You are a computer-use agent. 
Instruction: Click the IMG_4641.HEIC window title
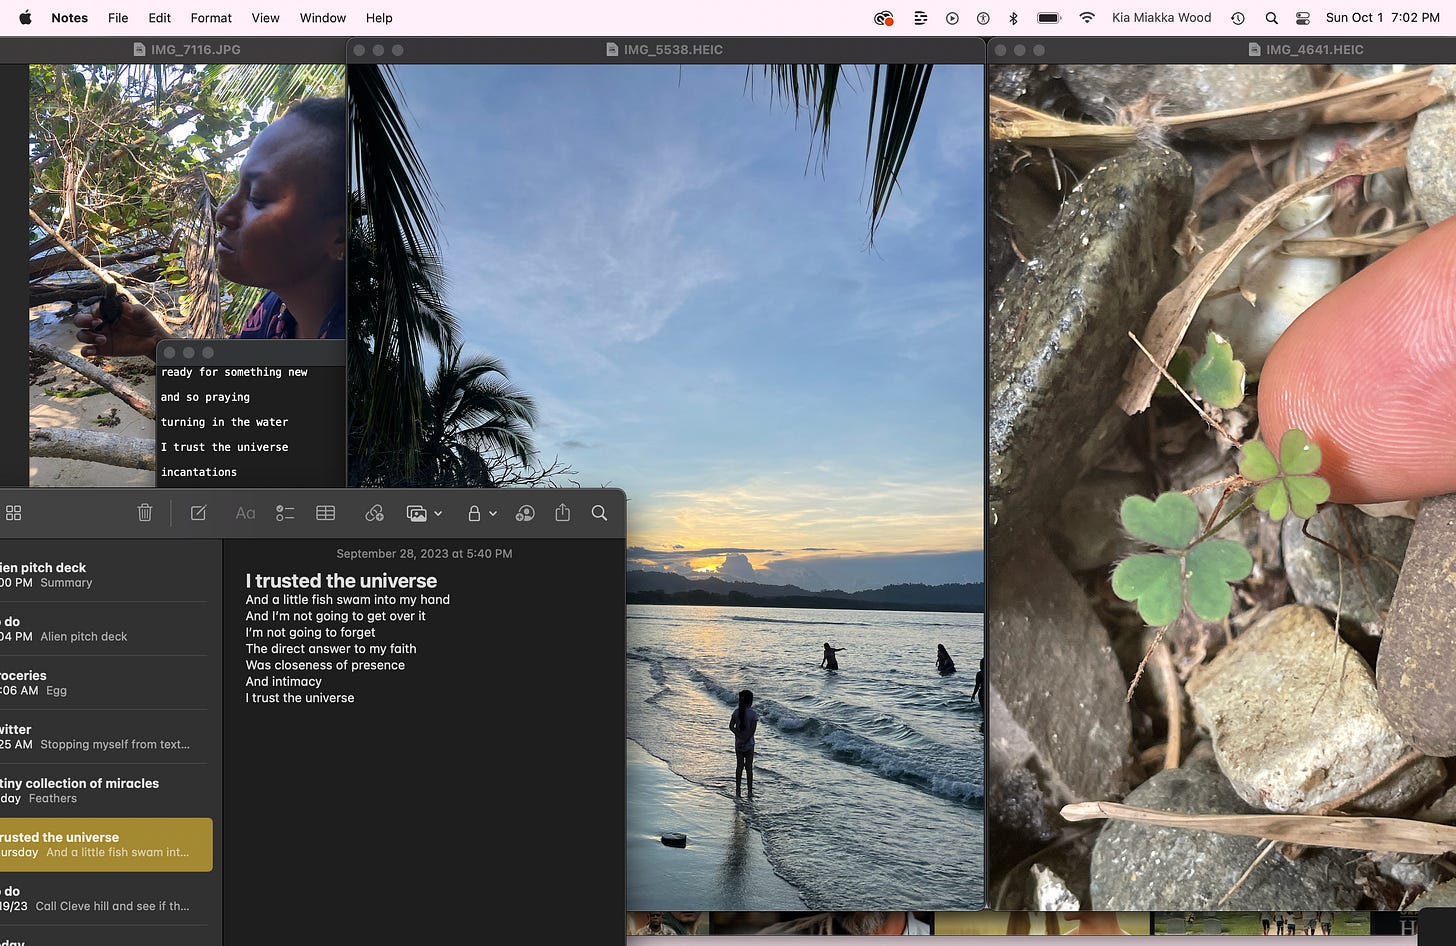tap(1305, 49)
